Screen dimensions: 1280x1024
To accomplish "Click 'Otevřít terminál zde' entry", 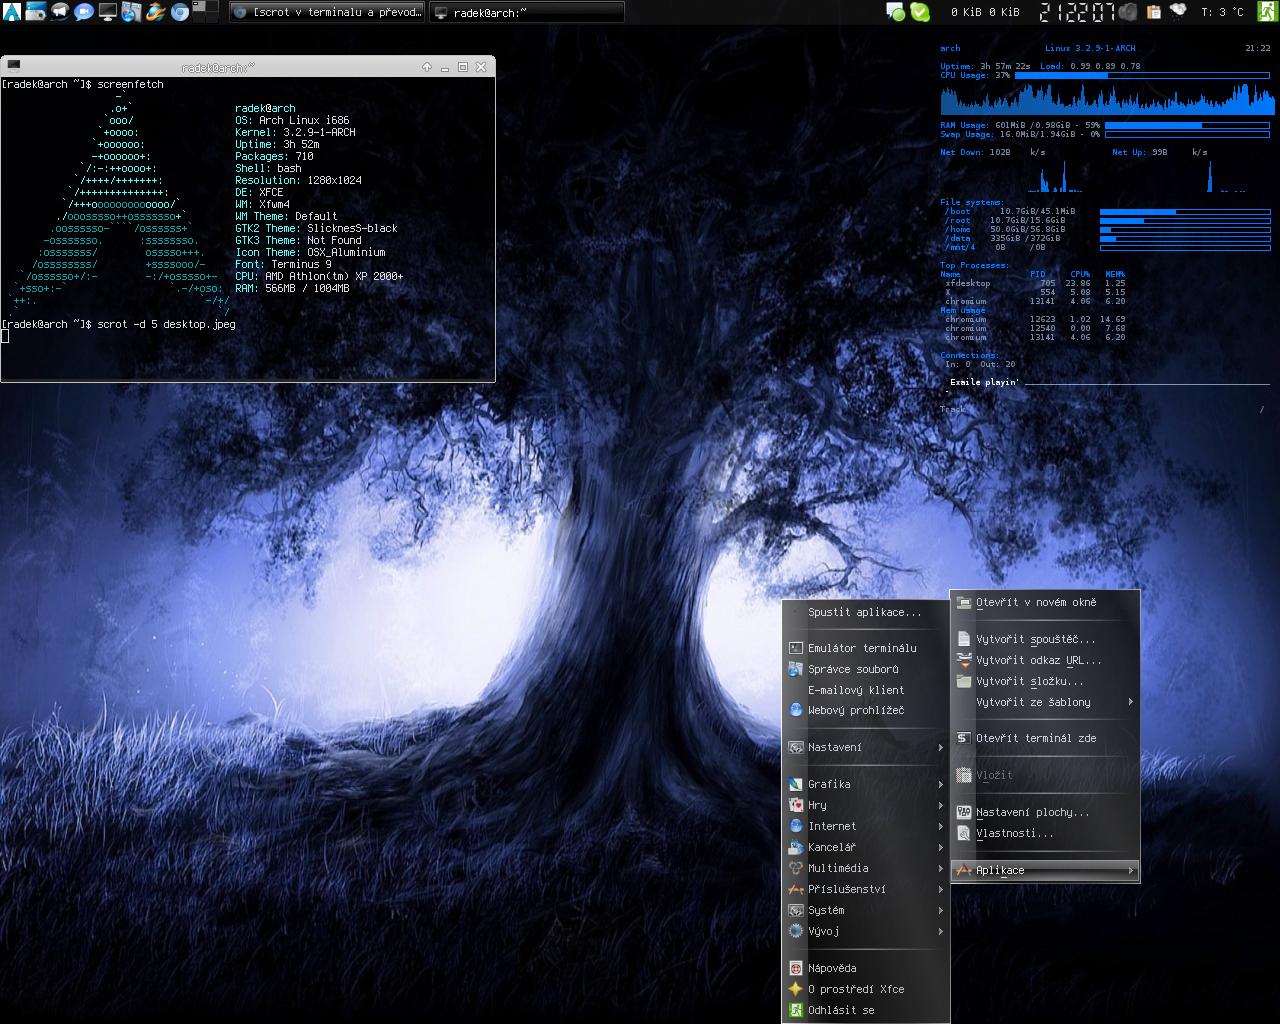I will point(1045,738).
